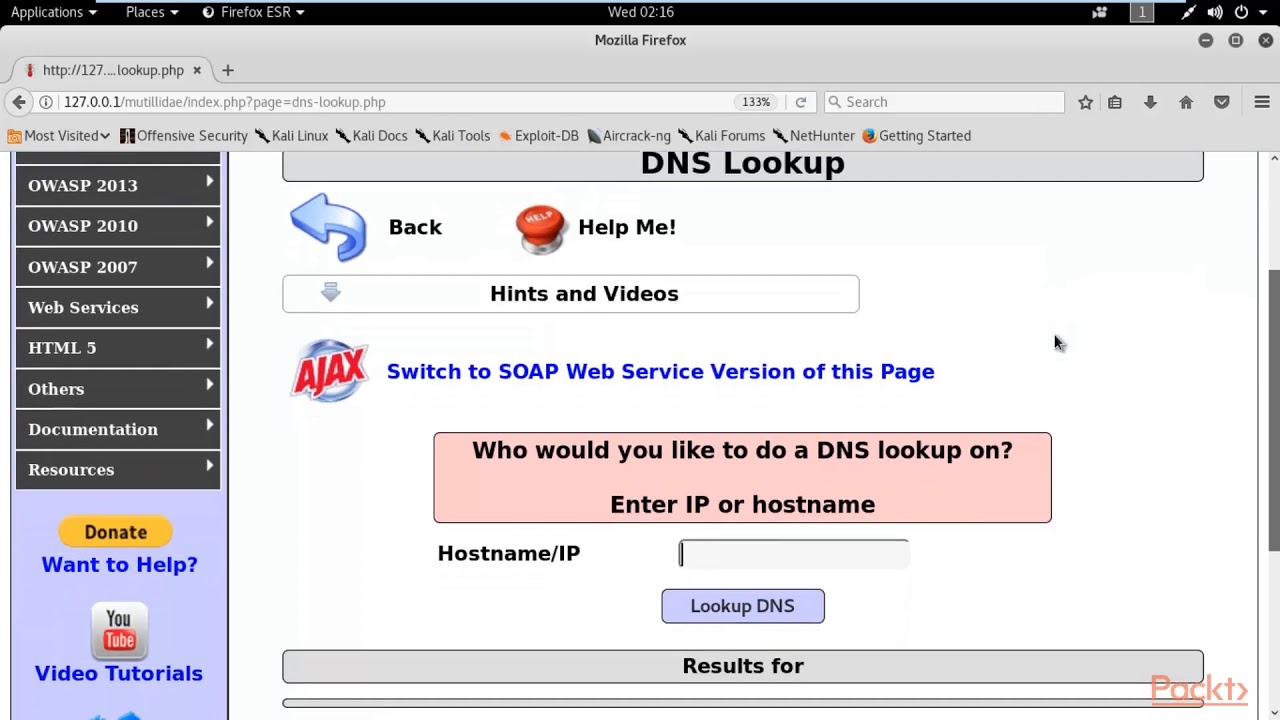Image resolution: width=1280 pixels, height=720 pixels.
Task: Click the Firefox back navigation arrow
Action: (x=19, y=102)
